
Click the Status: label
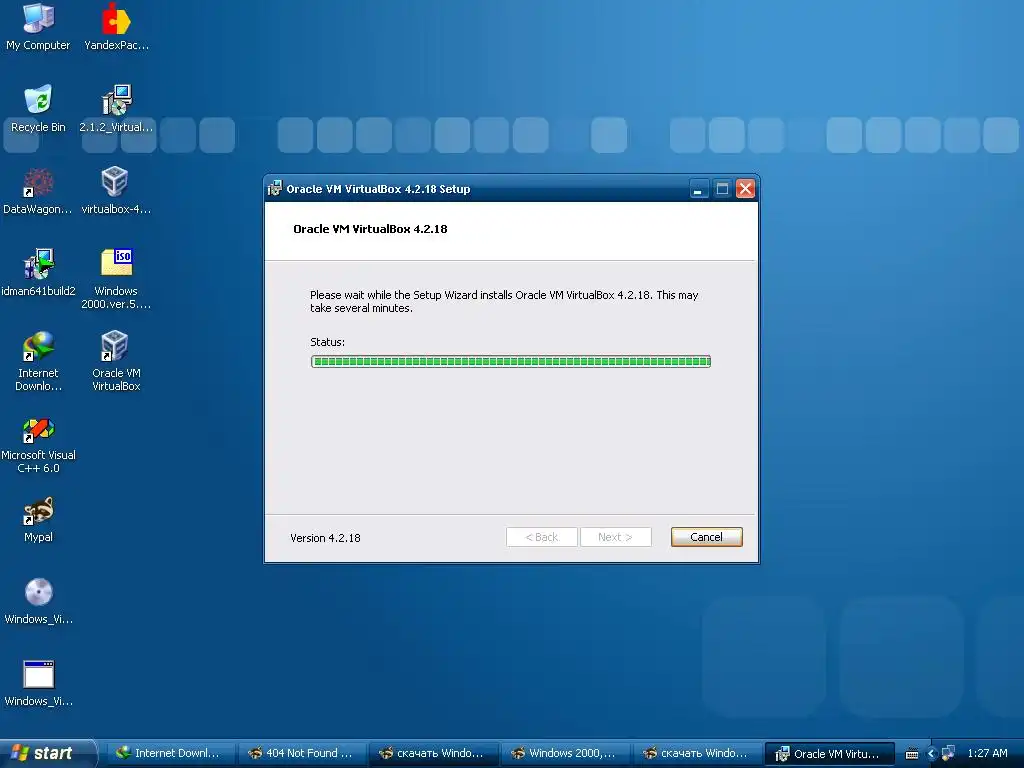coord(327,342)
